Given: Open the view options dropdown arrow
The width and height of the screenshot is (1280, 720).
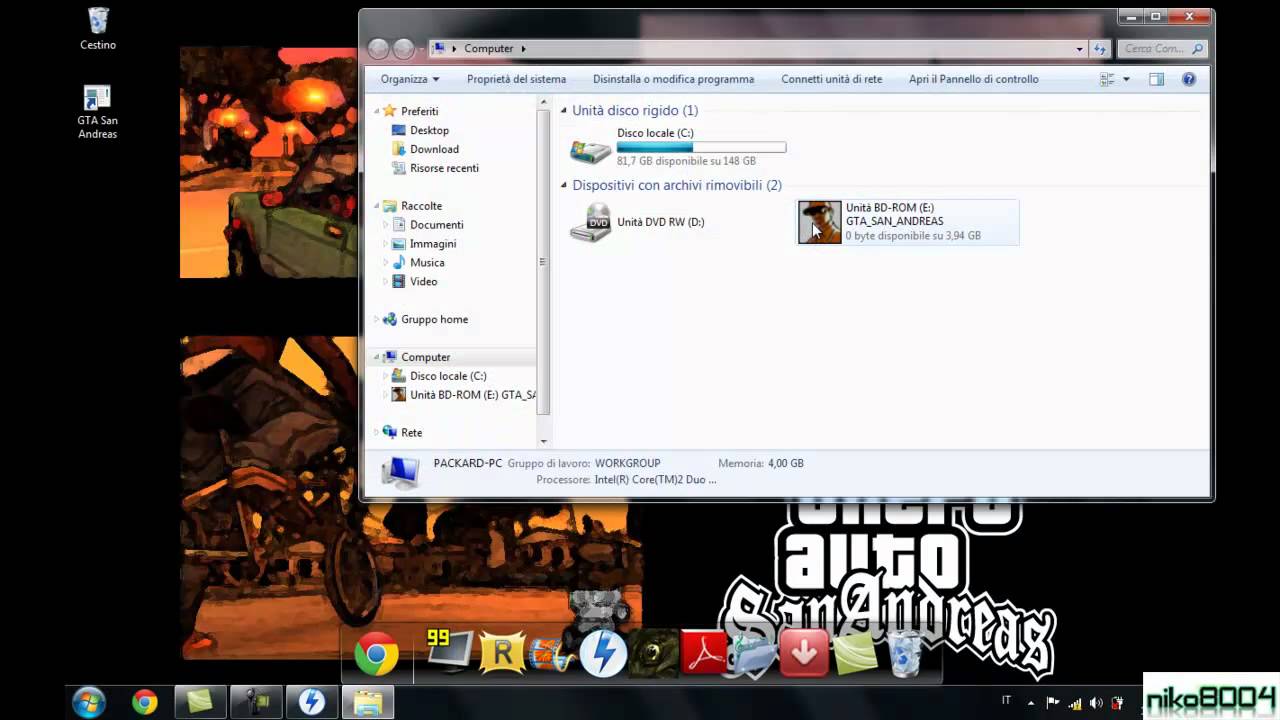Looking at the screenshot, I should point(1126,79).
